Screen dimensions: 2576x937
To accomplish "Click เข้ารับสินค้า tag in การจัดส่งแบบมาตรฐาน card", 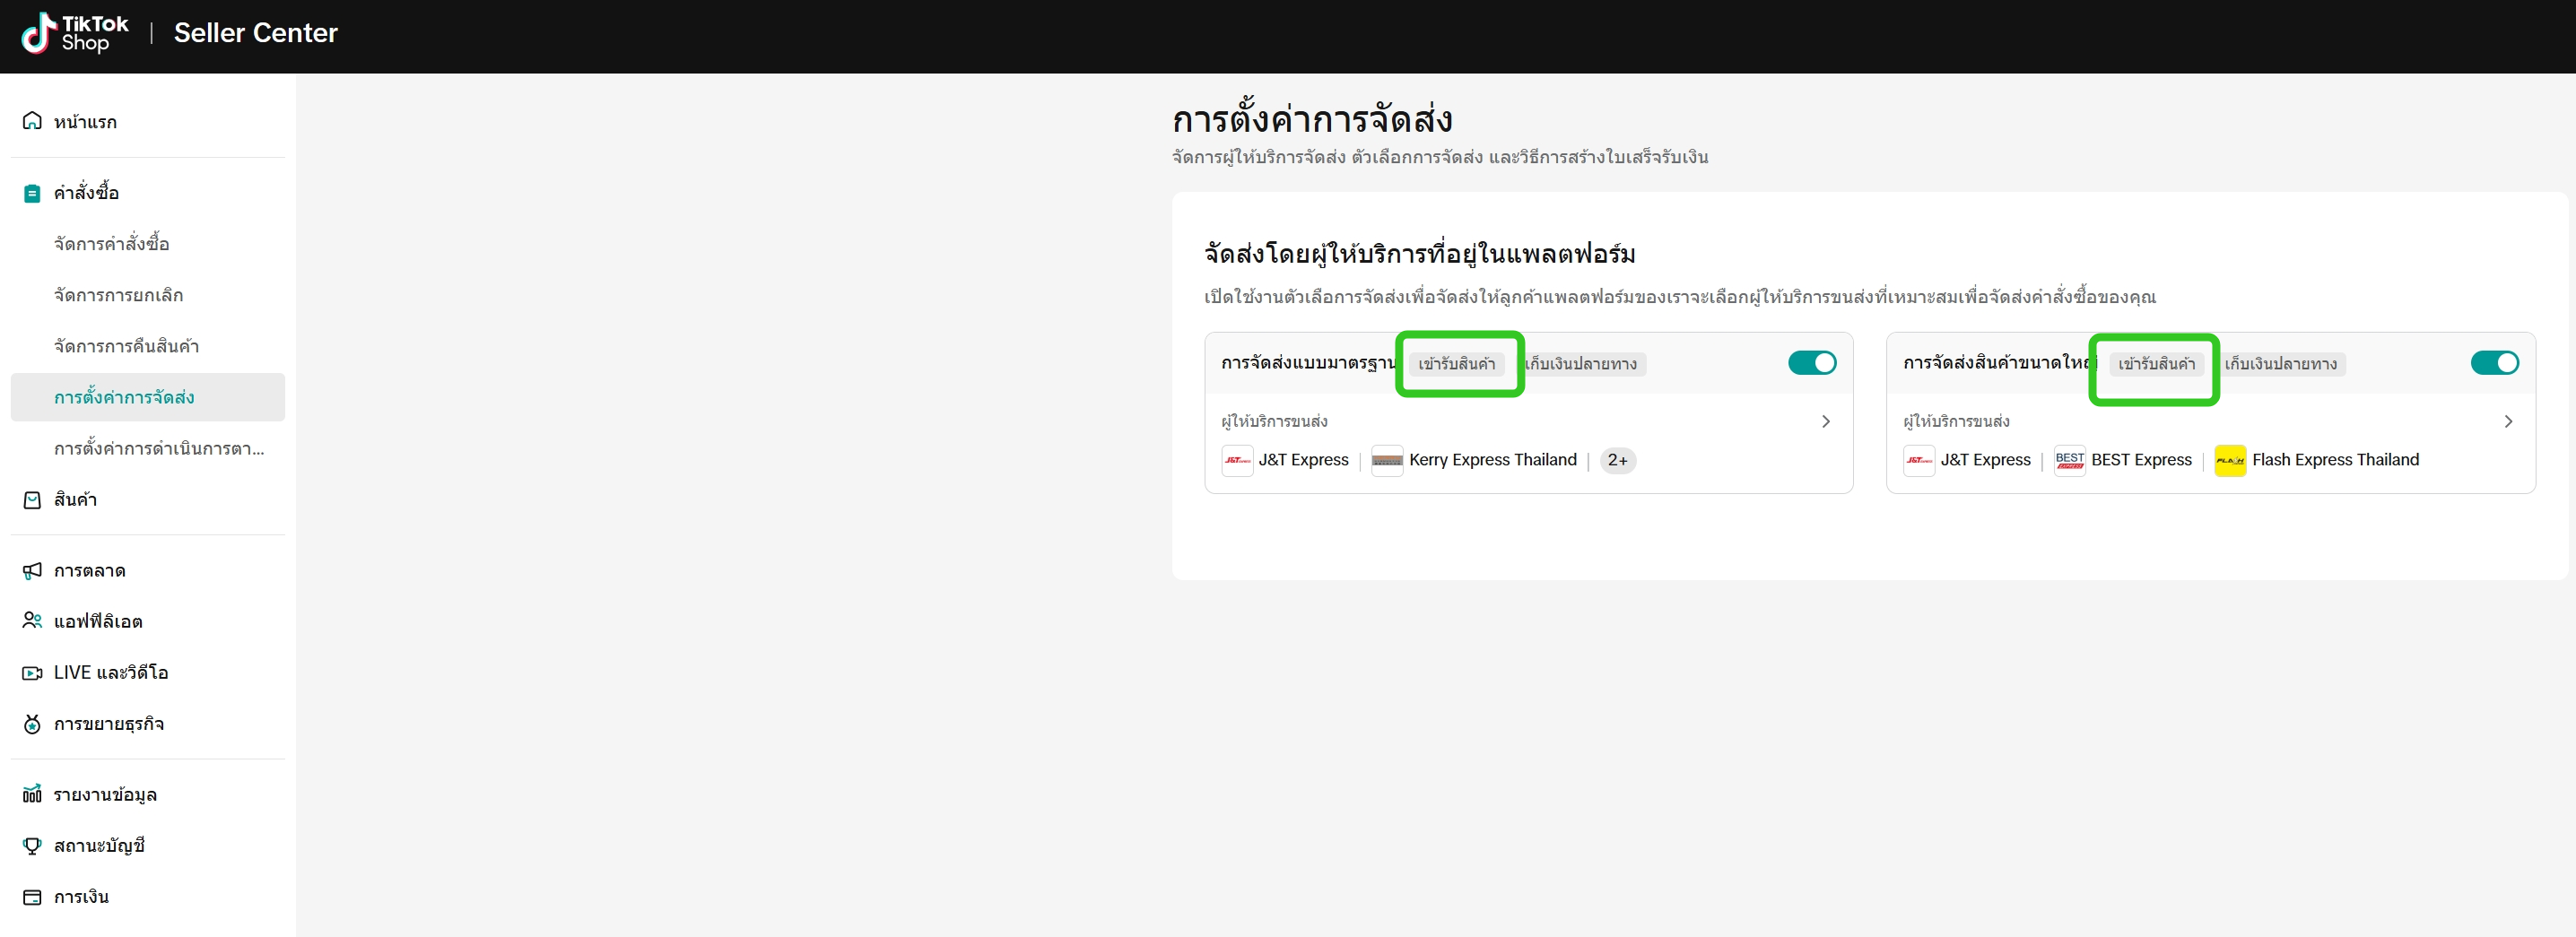I will coord(1457,364).
